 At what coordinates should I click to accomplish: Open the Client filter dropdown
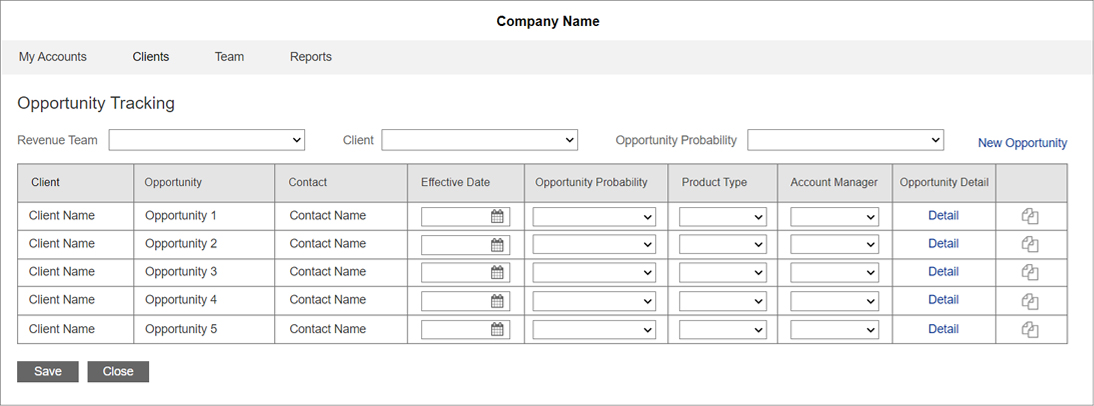pos(479,140)
